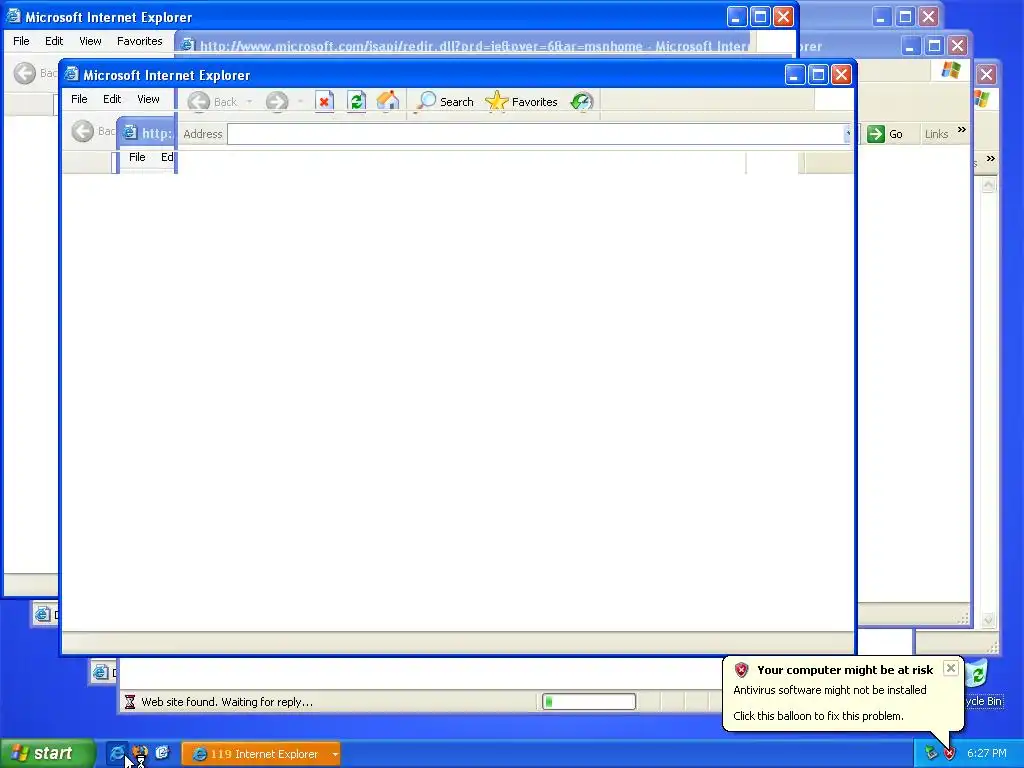The image size is (1024, 768).
Task: Click the second Quick Launch icon on the taskbar
Action: [x=140, y=753]
